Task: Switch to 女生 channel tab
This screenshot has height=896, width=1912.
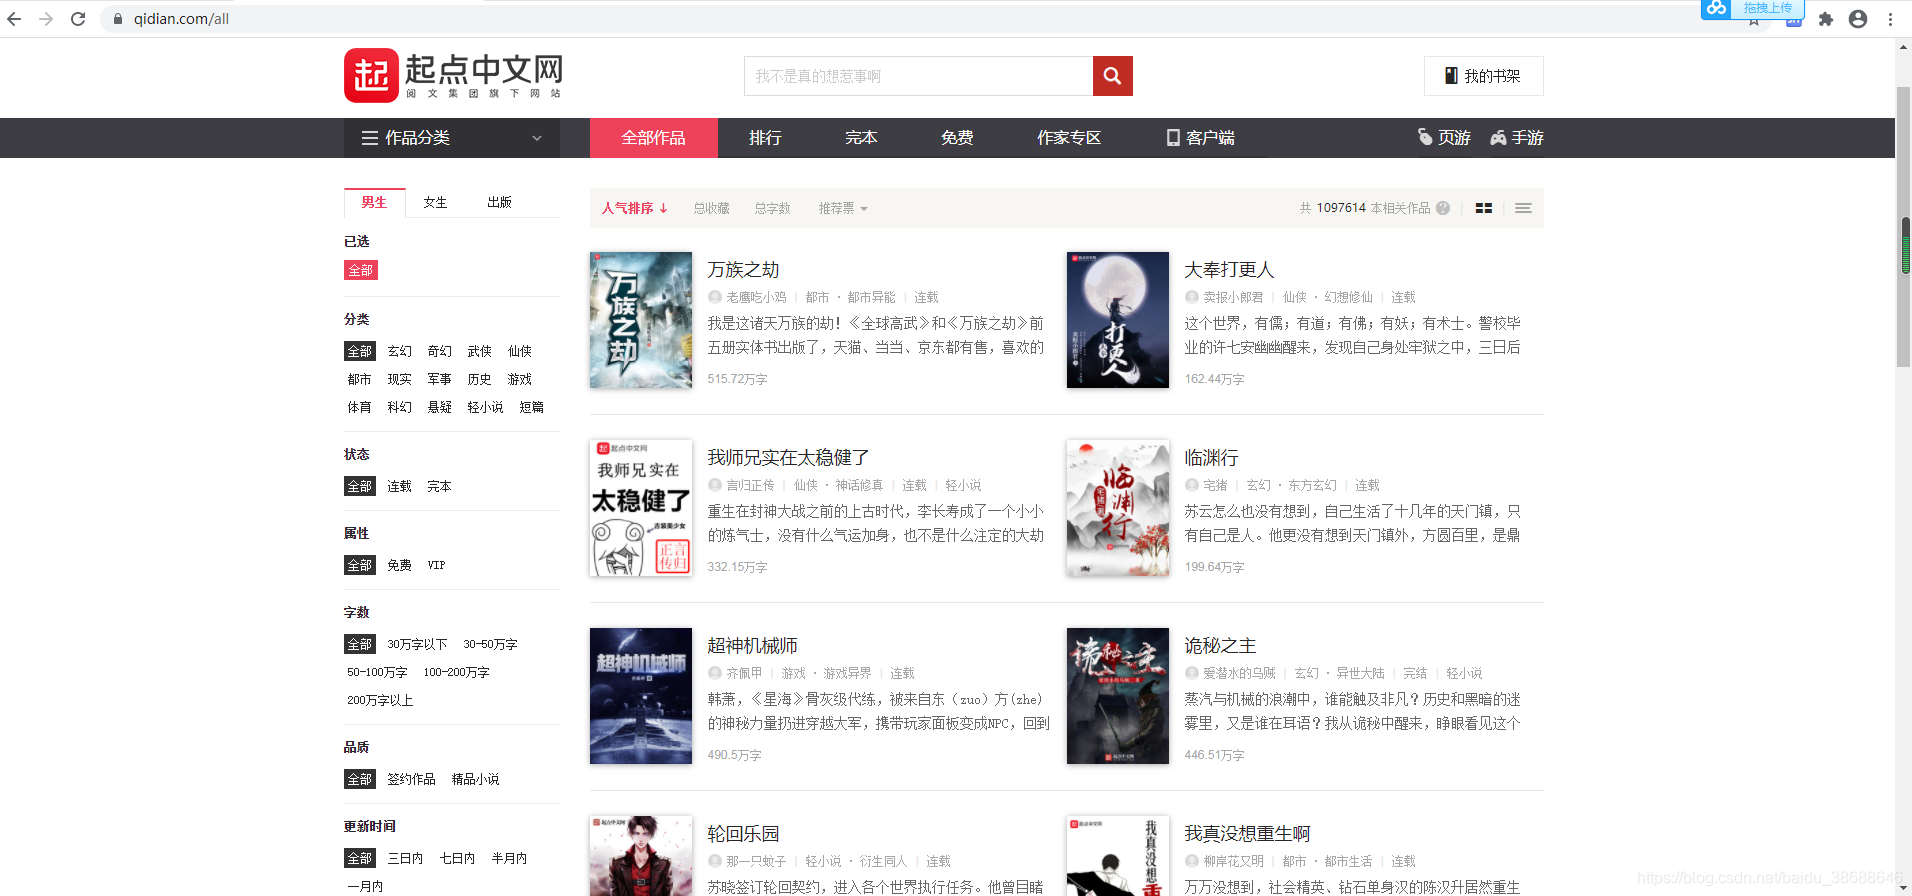Action: click(435, 202)
